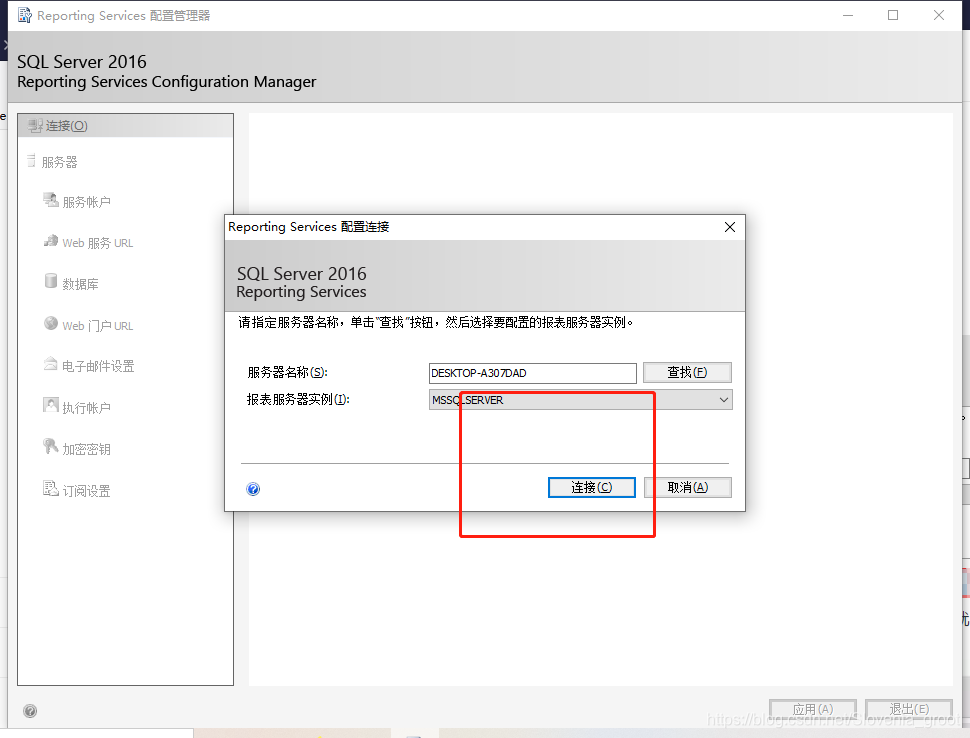Click the server name field DESKTOP-A307DAD
970x738 pixels.
(x=533, y=373)
